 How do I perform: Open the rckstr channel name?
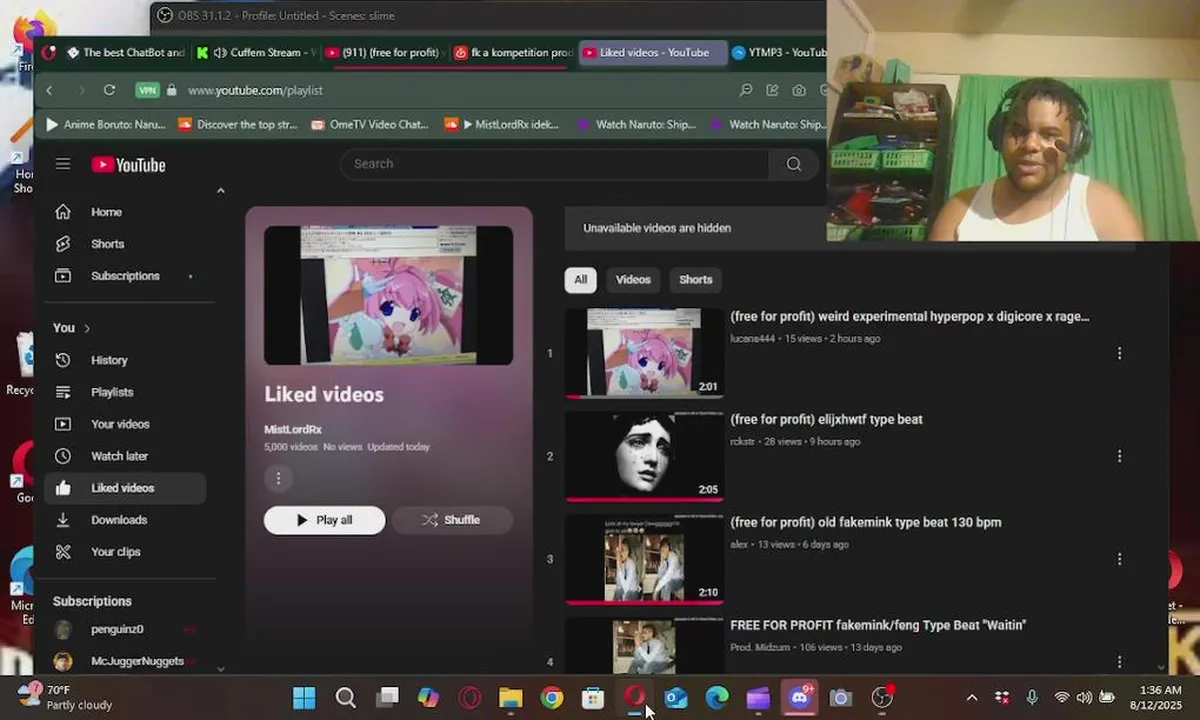pos(742,442)
